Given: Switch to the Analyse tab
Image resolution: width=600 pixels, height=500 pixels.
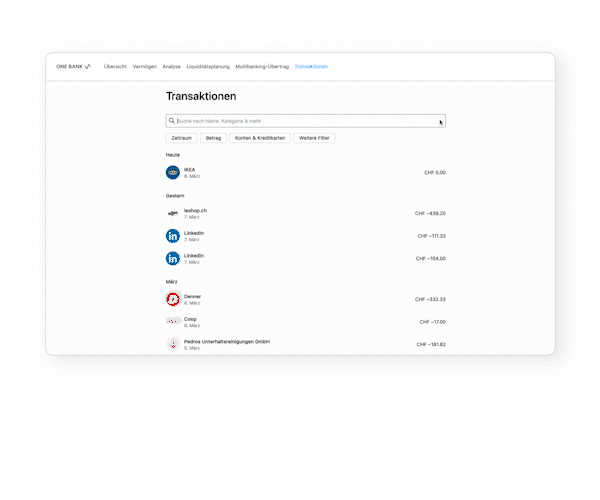Looking at the screenshot, I should coord(171,67).
